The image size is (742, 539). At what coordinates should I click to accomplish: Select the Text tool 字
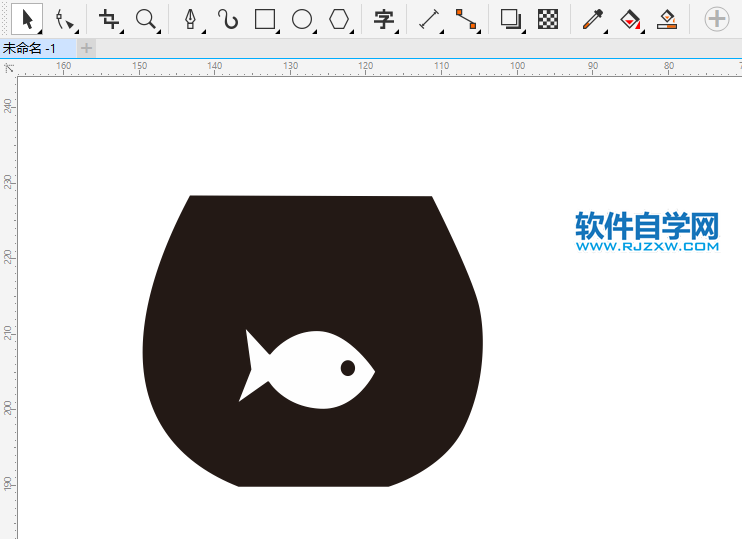pos(384,19)
